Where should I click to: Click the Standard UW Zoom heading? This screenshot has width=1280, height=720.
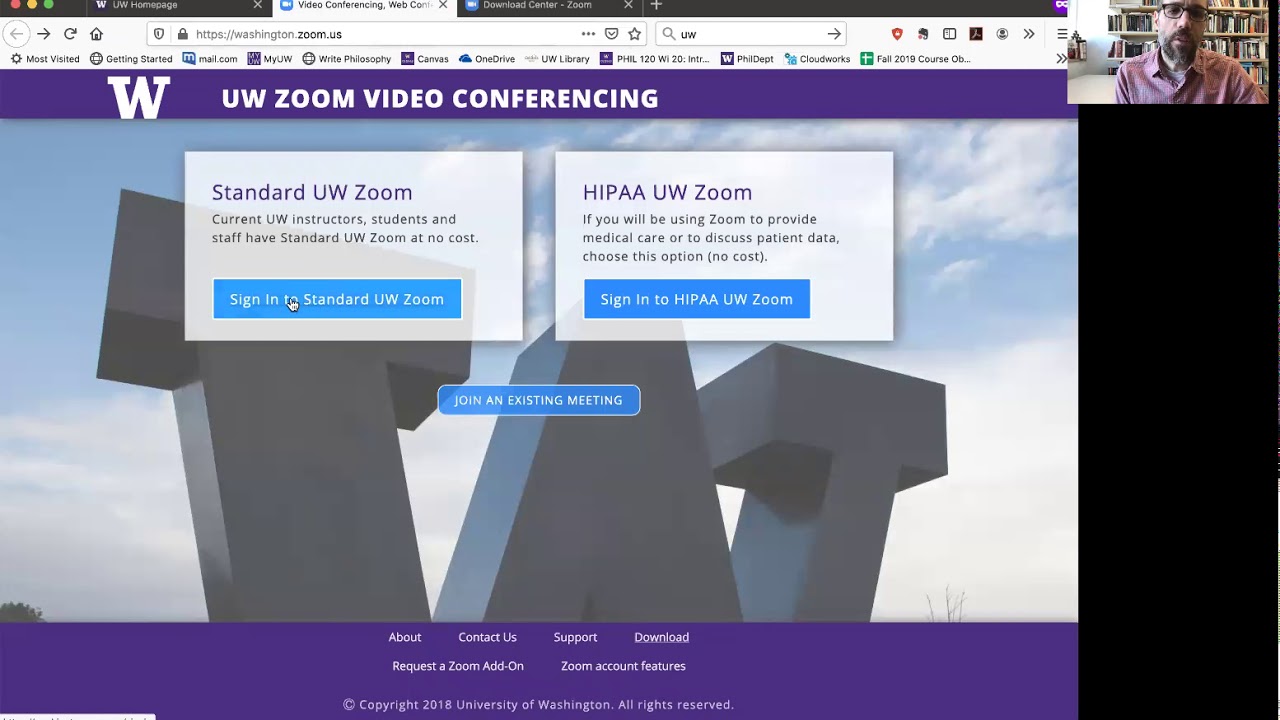click(312, 192)
